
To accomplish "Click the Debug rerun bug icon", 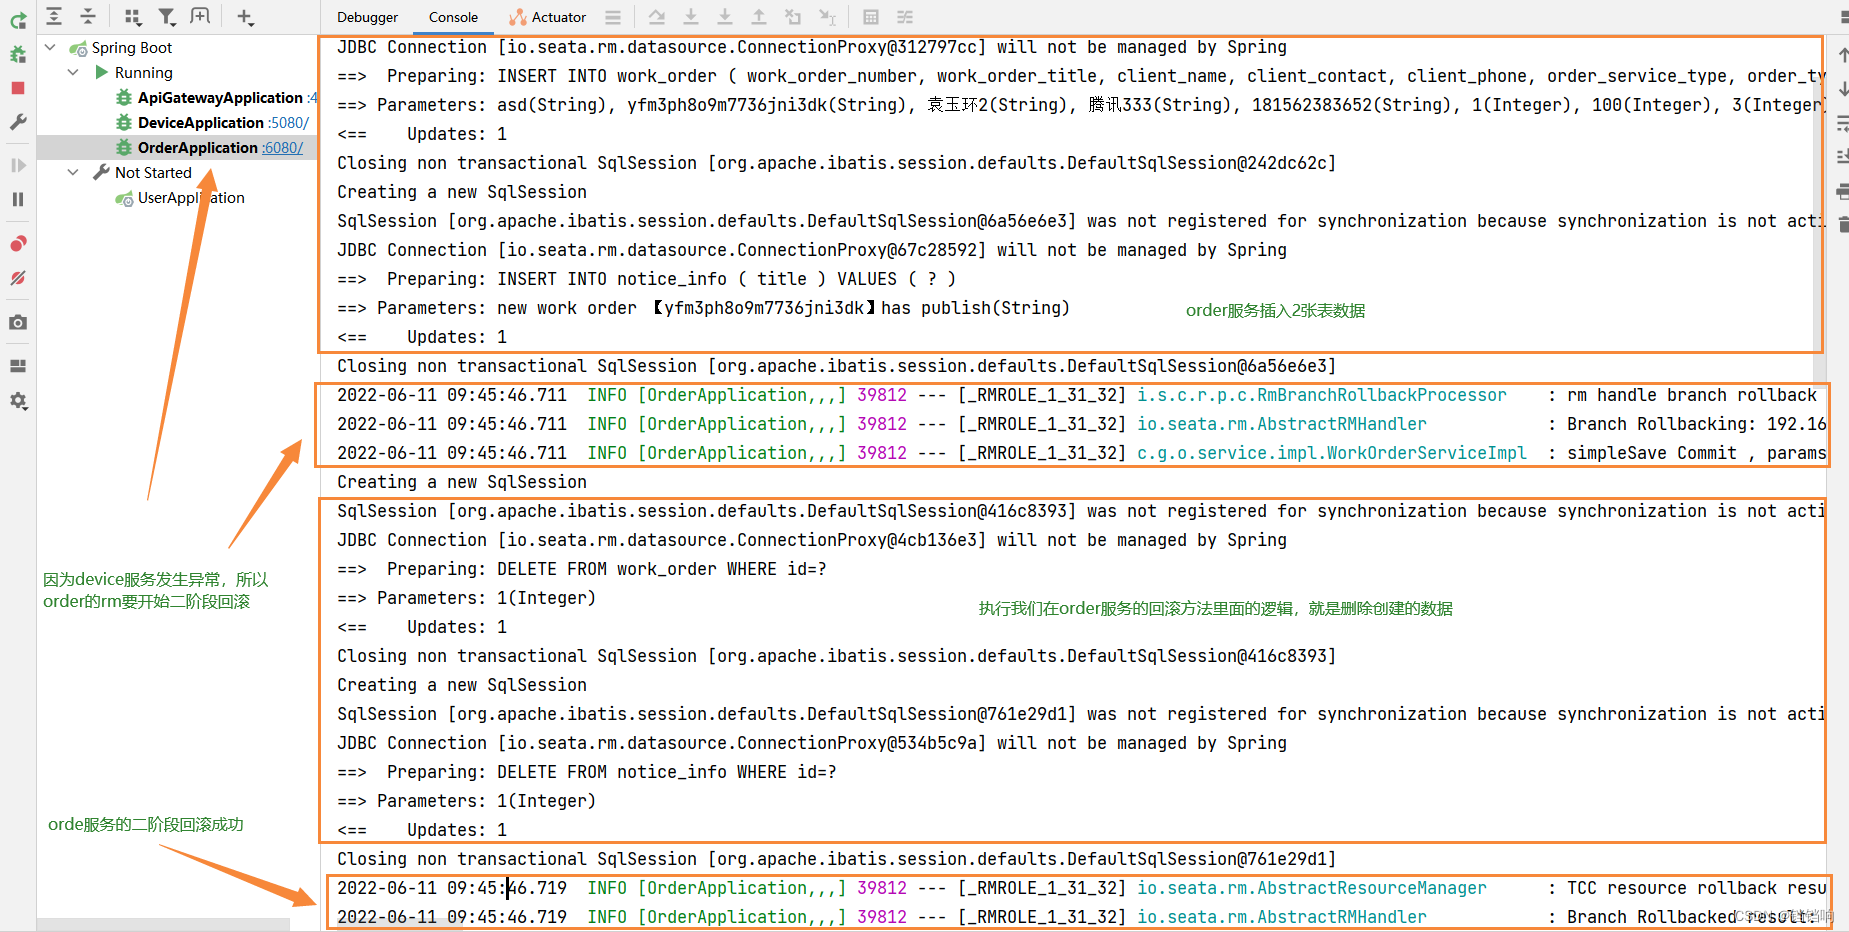I will click(18, 54).
